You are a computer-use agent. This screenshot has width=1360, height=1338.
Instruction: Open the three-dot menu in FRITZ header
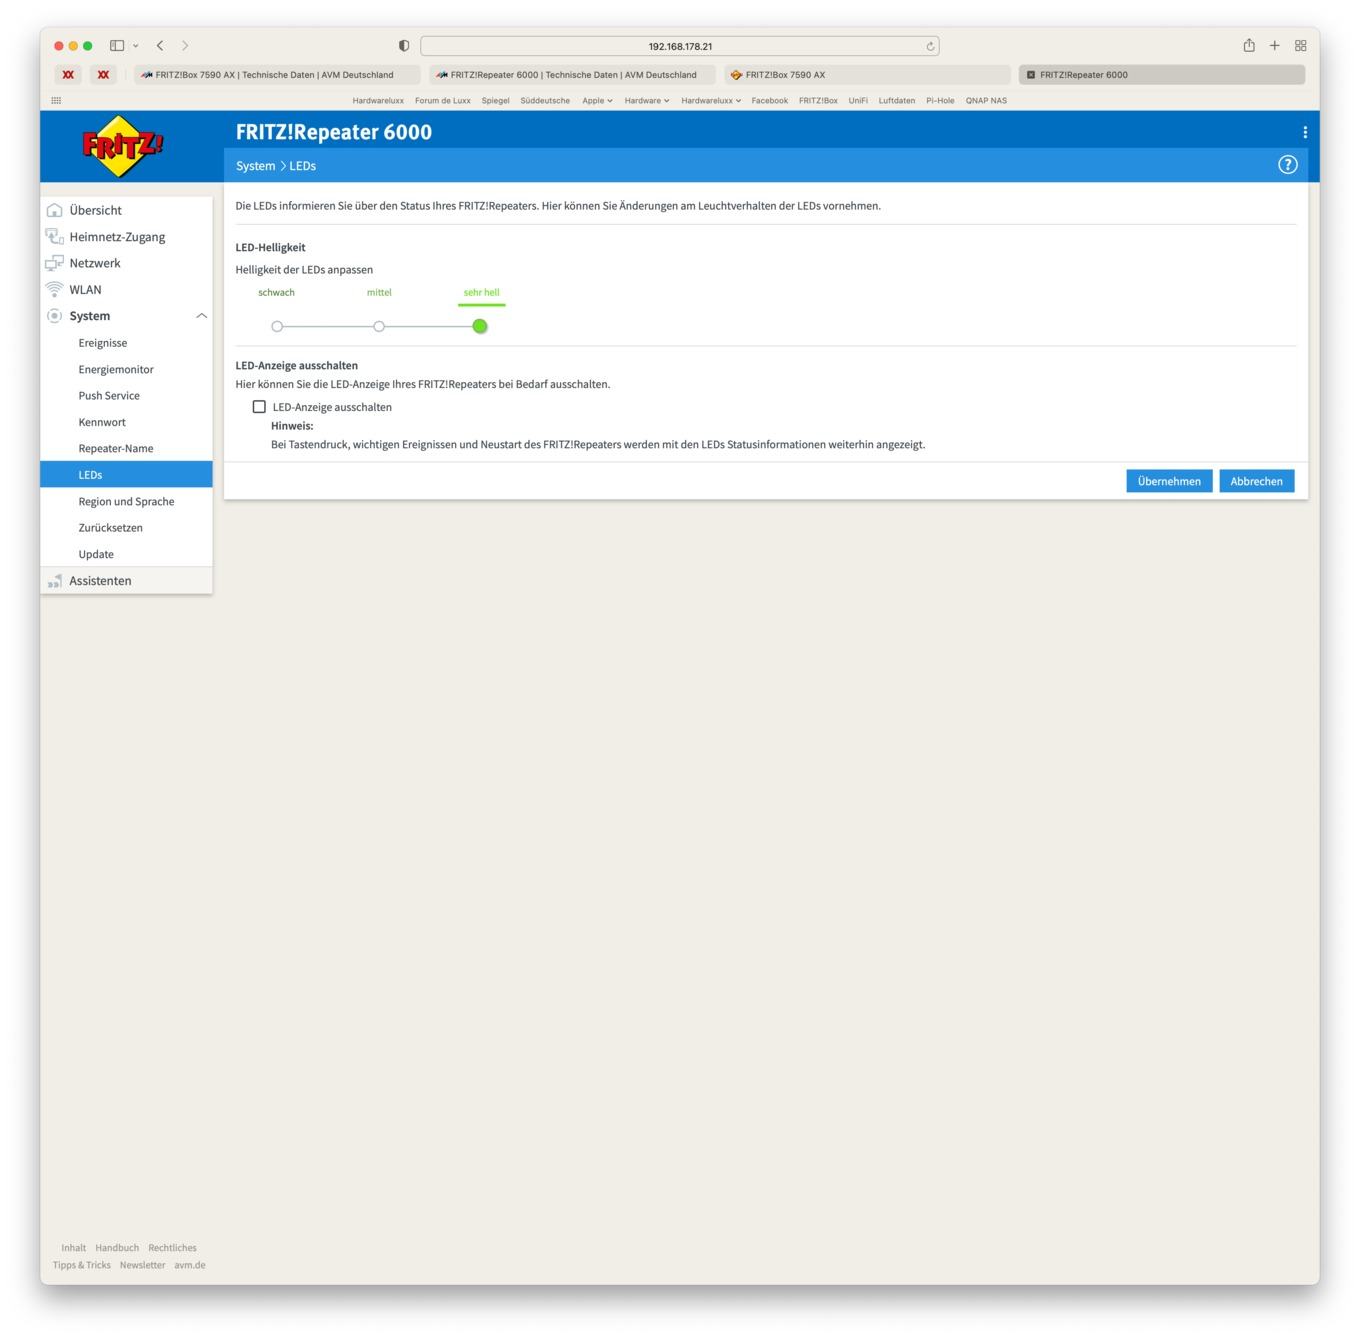coord(1304,132)
